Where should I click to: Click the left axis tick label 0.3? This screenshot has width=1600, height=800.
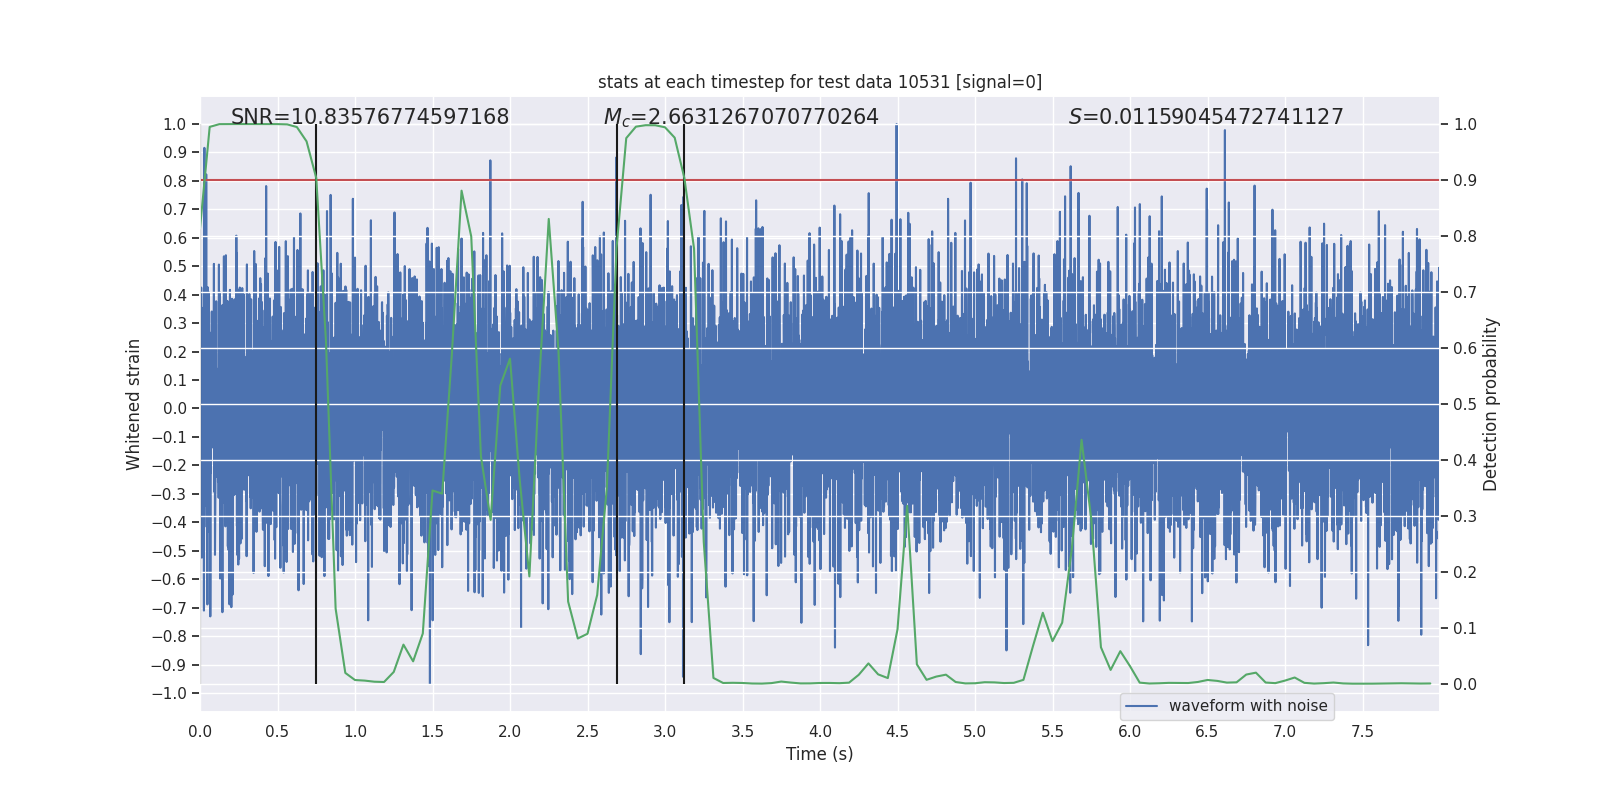pyautogui.click(x=175, y=323)
